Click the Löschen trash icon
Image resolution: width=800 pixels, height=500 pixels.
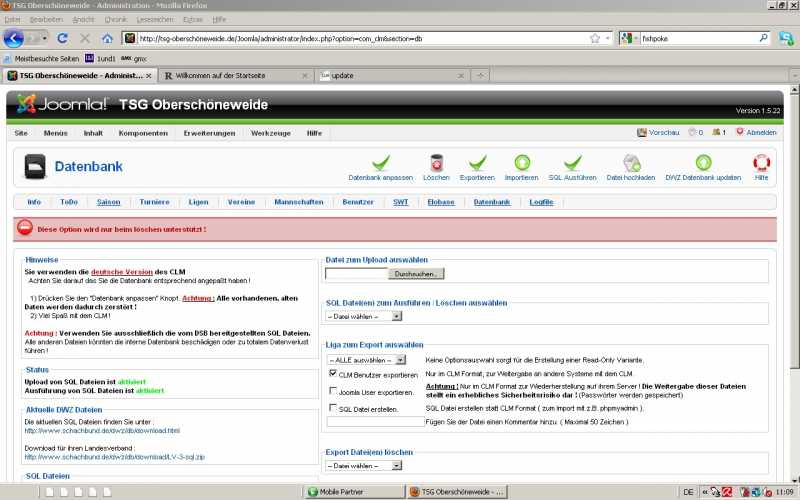(x=436, y=162)
